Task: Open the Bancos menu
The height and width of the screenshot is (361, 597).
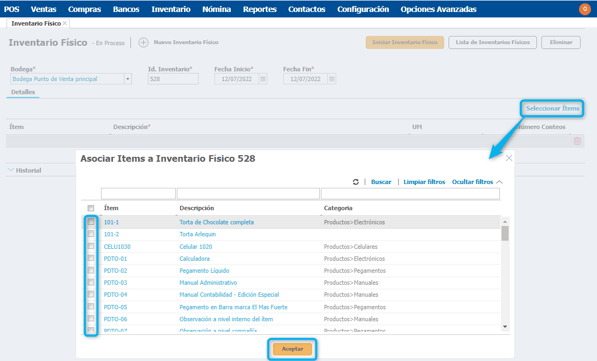Action: tap(126, 9)
